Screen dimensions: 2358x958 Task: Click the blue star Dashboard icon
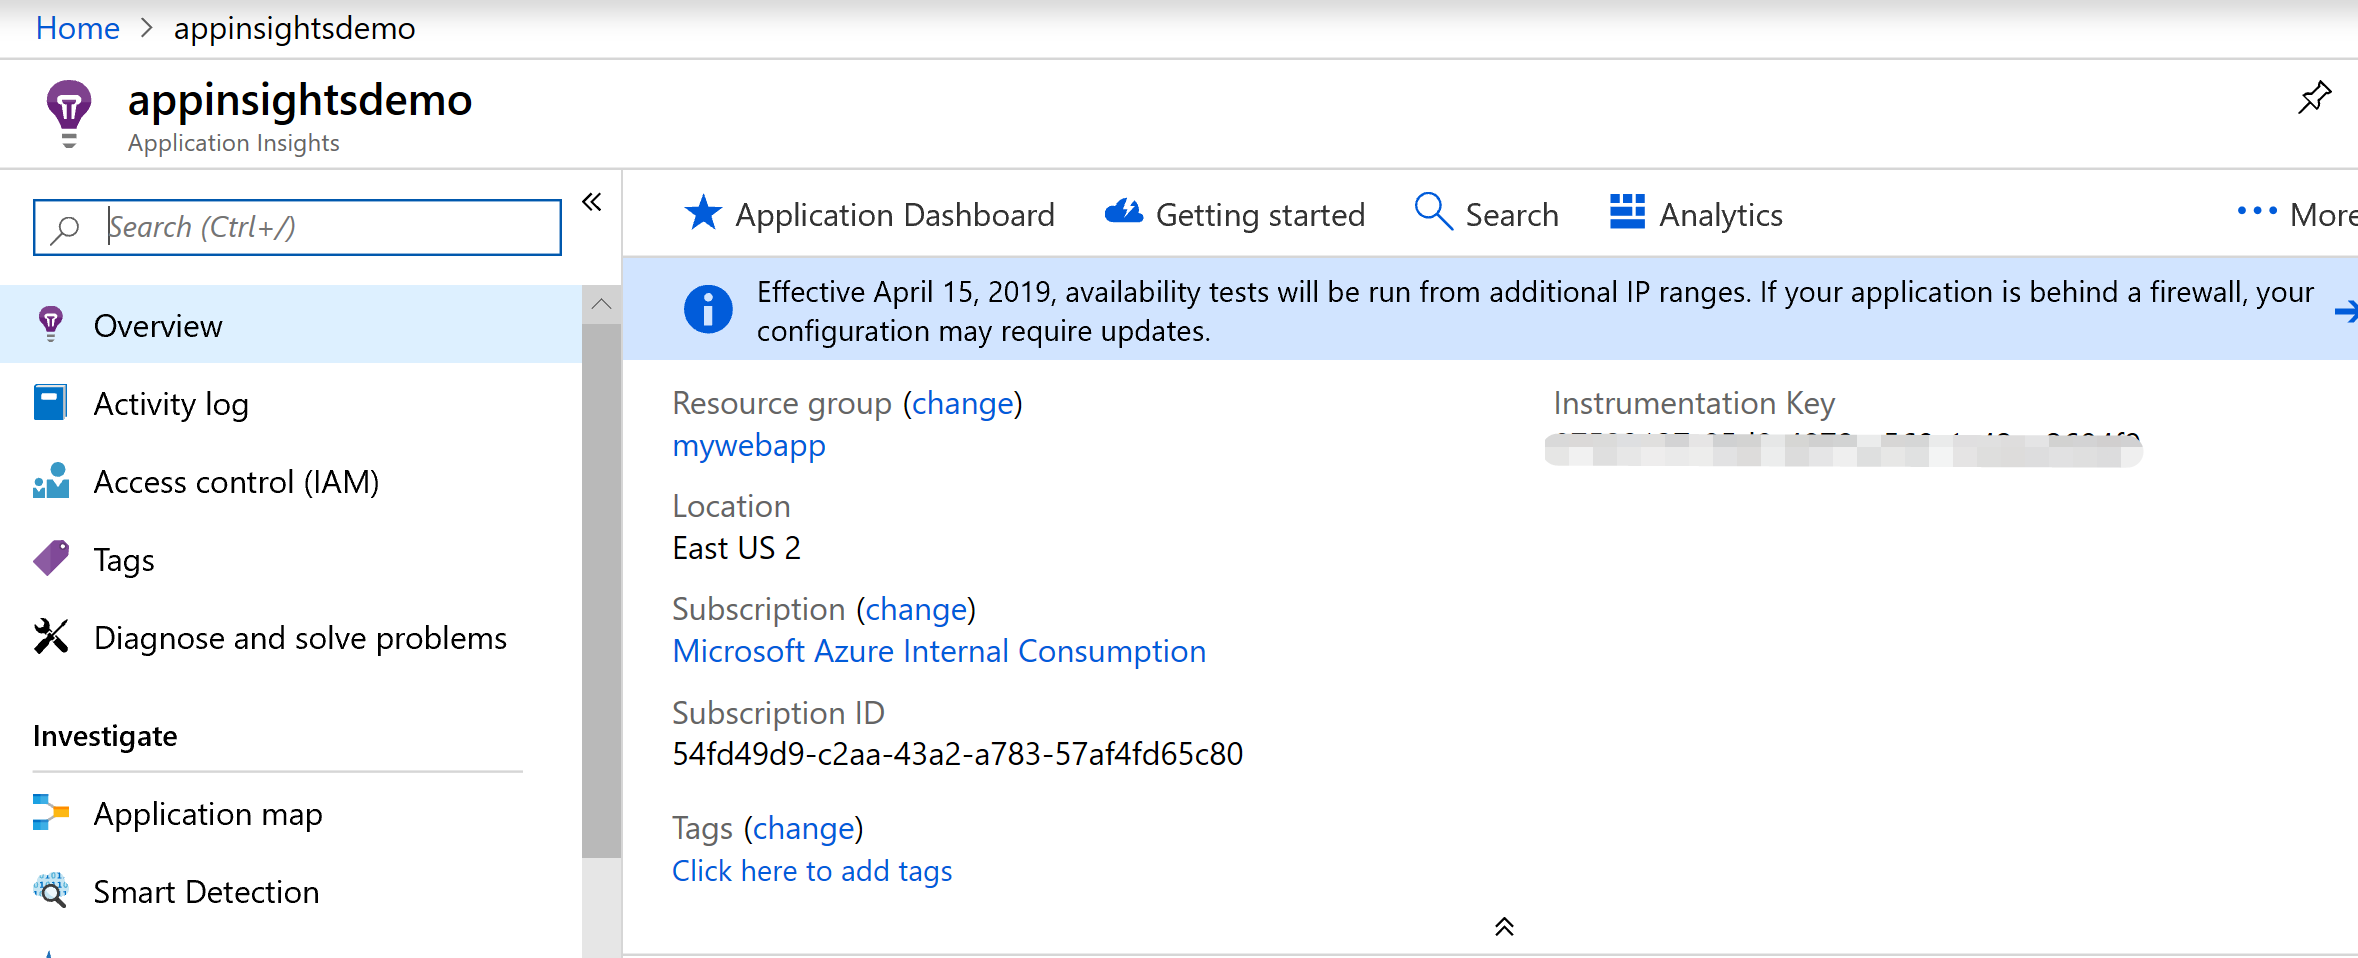tap(703, 212)
